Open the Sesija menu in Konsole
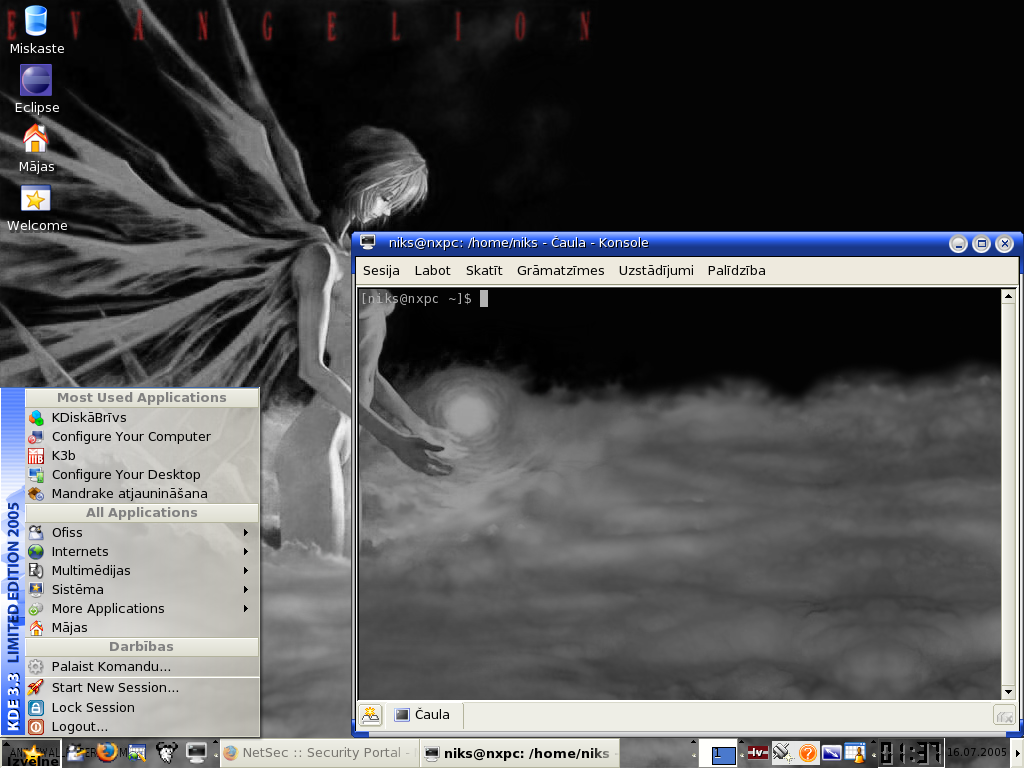The height and width of the screenshot is (768, 1024). (x=381, y=270)
